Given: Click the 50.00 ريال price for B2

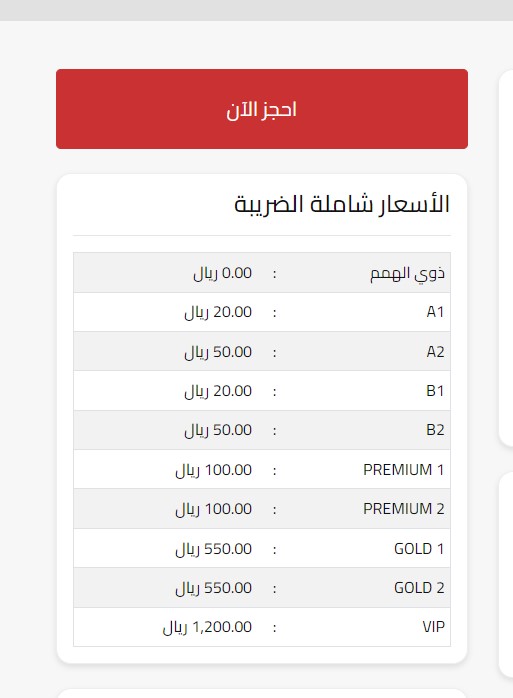Looking at the screenshot, I should click(218, 430).
